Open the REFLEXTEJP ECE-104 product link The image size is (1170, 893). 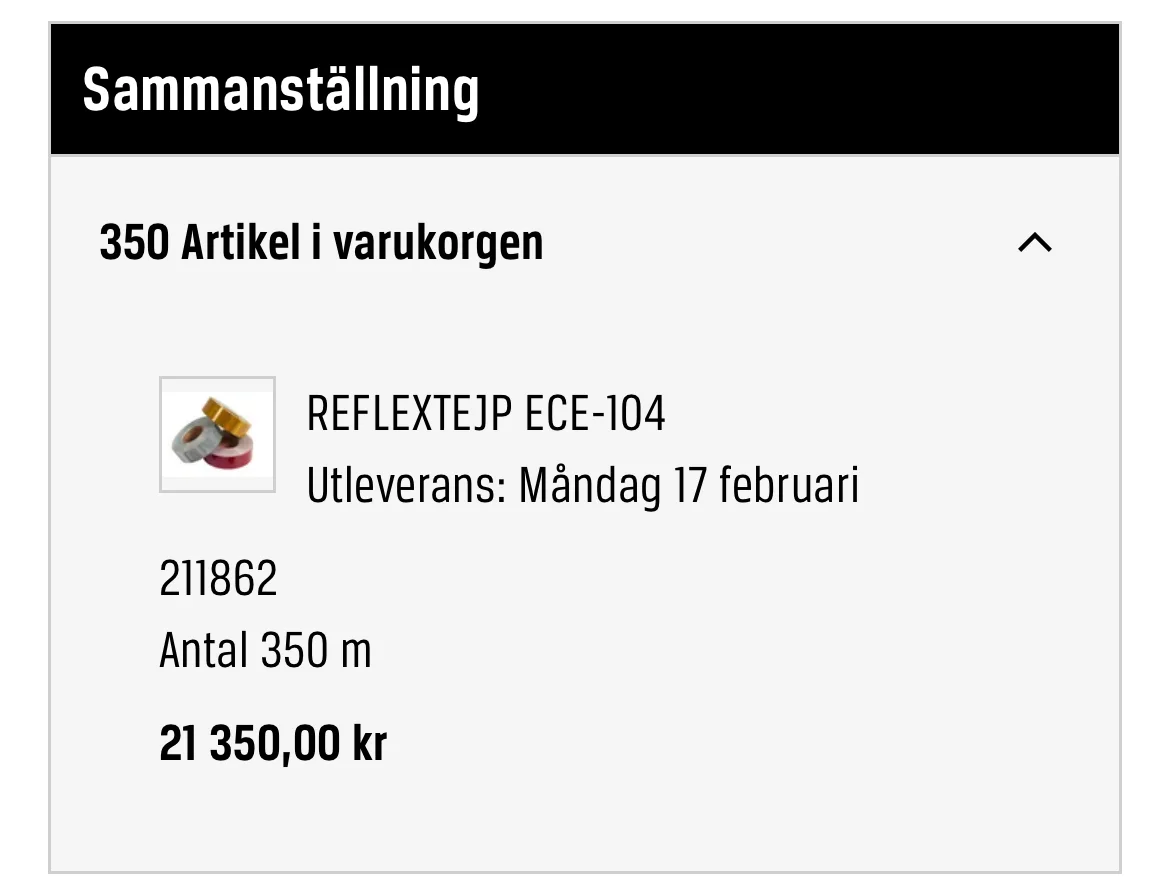(485, 413)
